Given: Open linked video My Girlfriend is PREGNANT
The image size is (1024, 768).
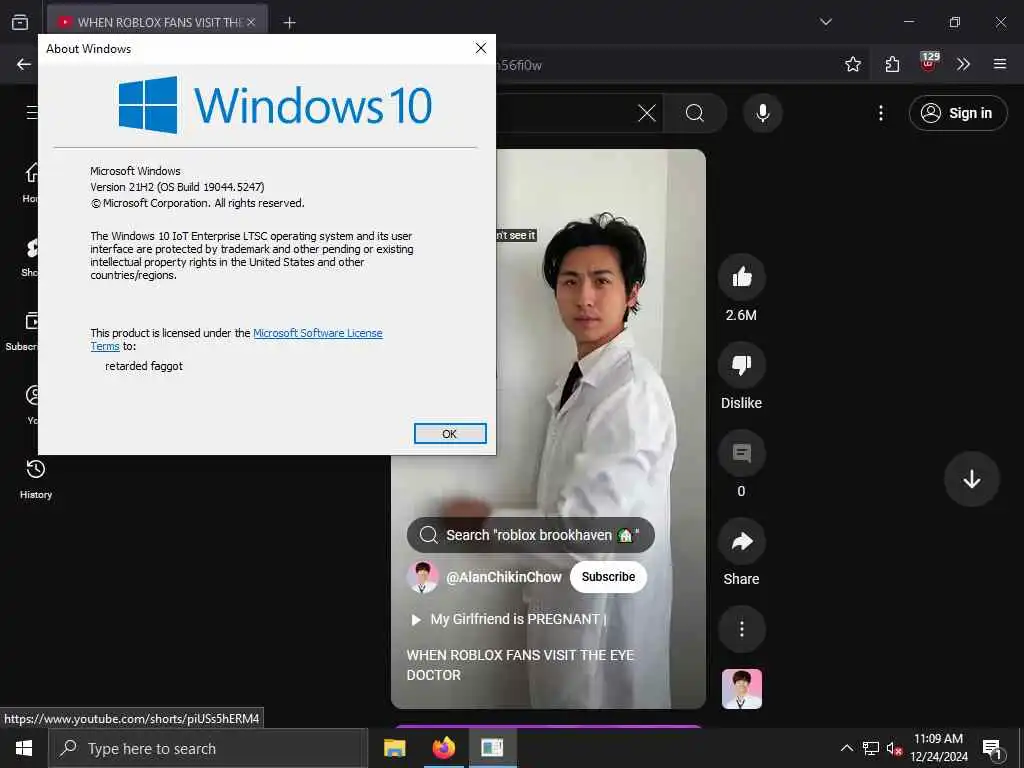Looking at the screenshot, I should (x=508, y=619).
